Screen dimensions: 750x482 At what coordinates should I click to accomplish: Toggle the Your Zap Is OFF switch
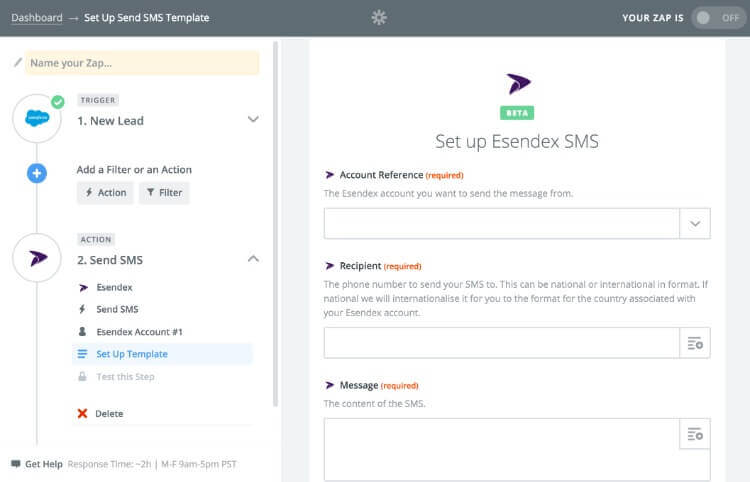point(719,18)
